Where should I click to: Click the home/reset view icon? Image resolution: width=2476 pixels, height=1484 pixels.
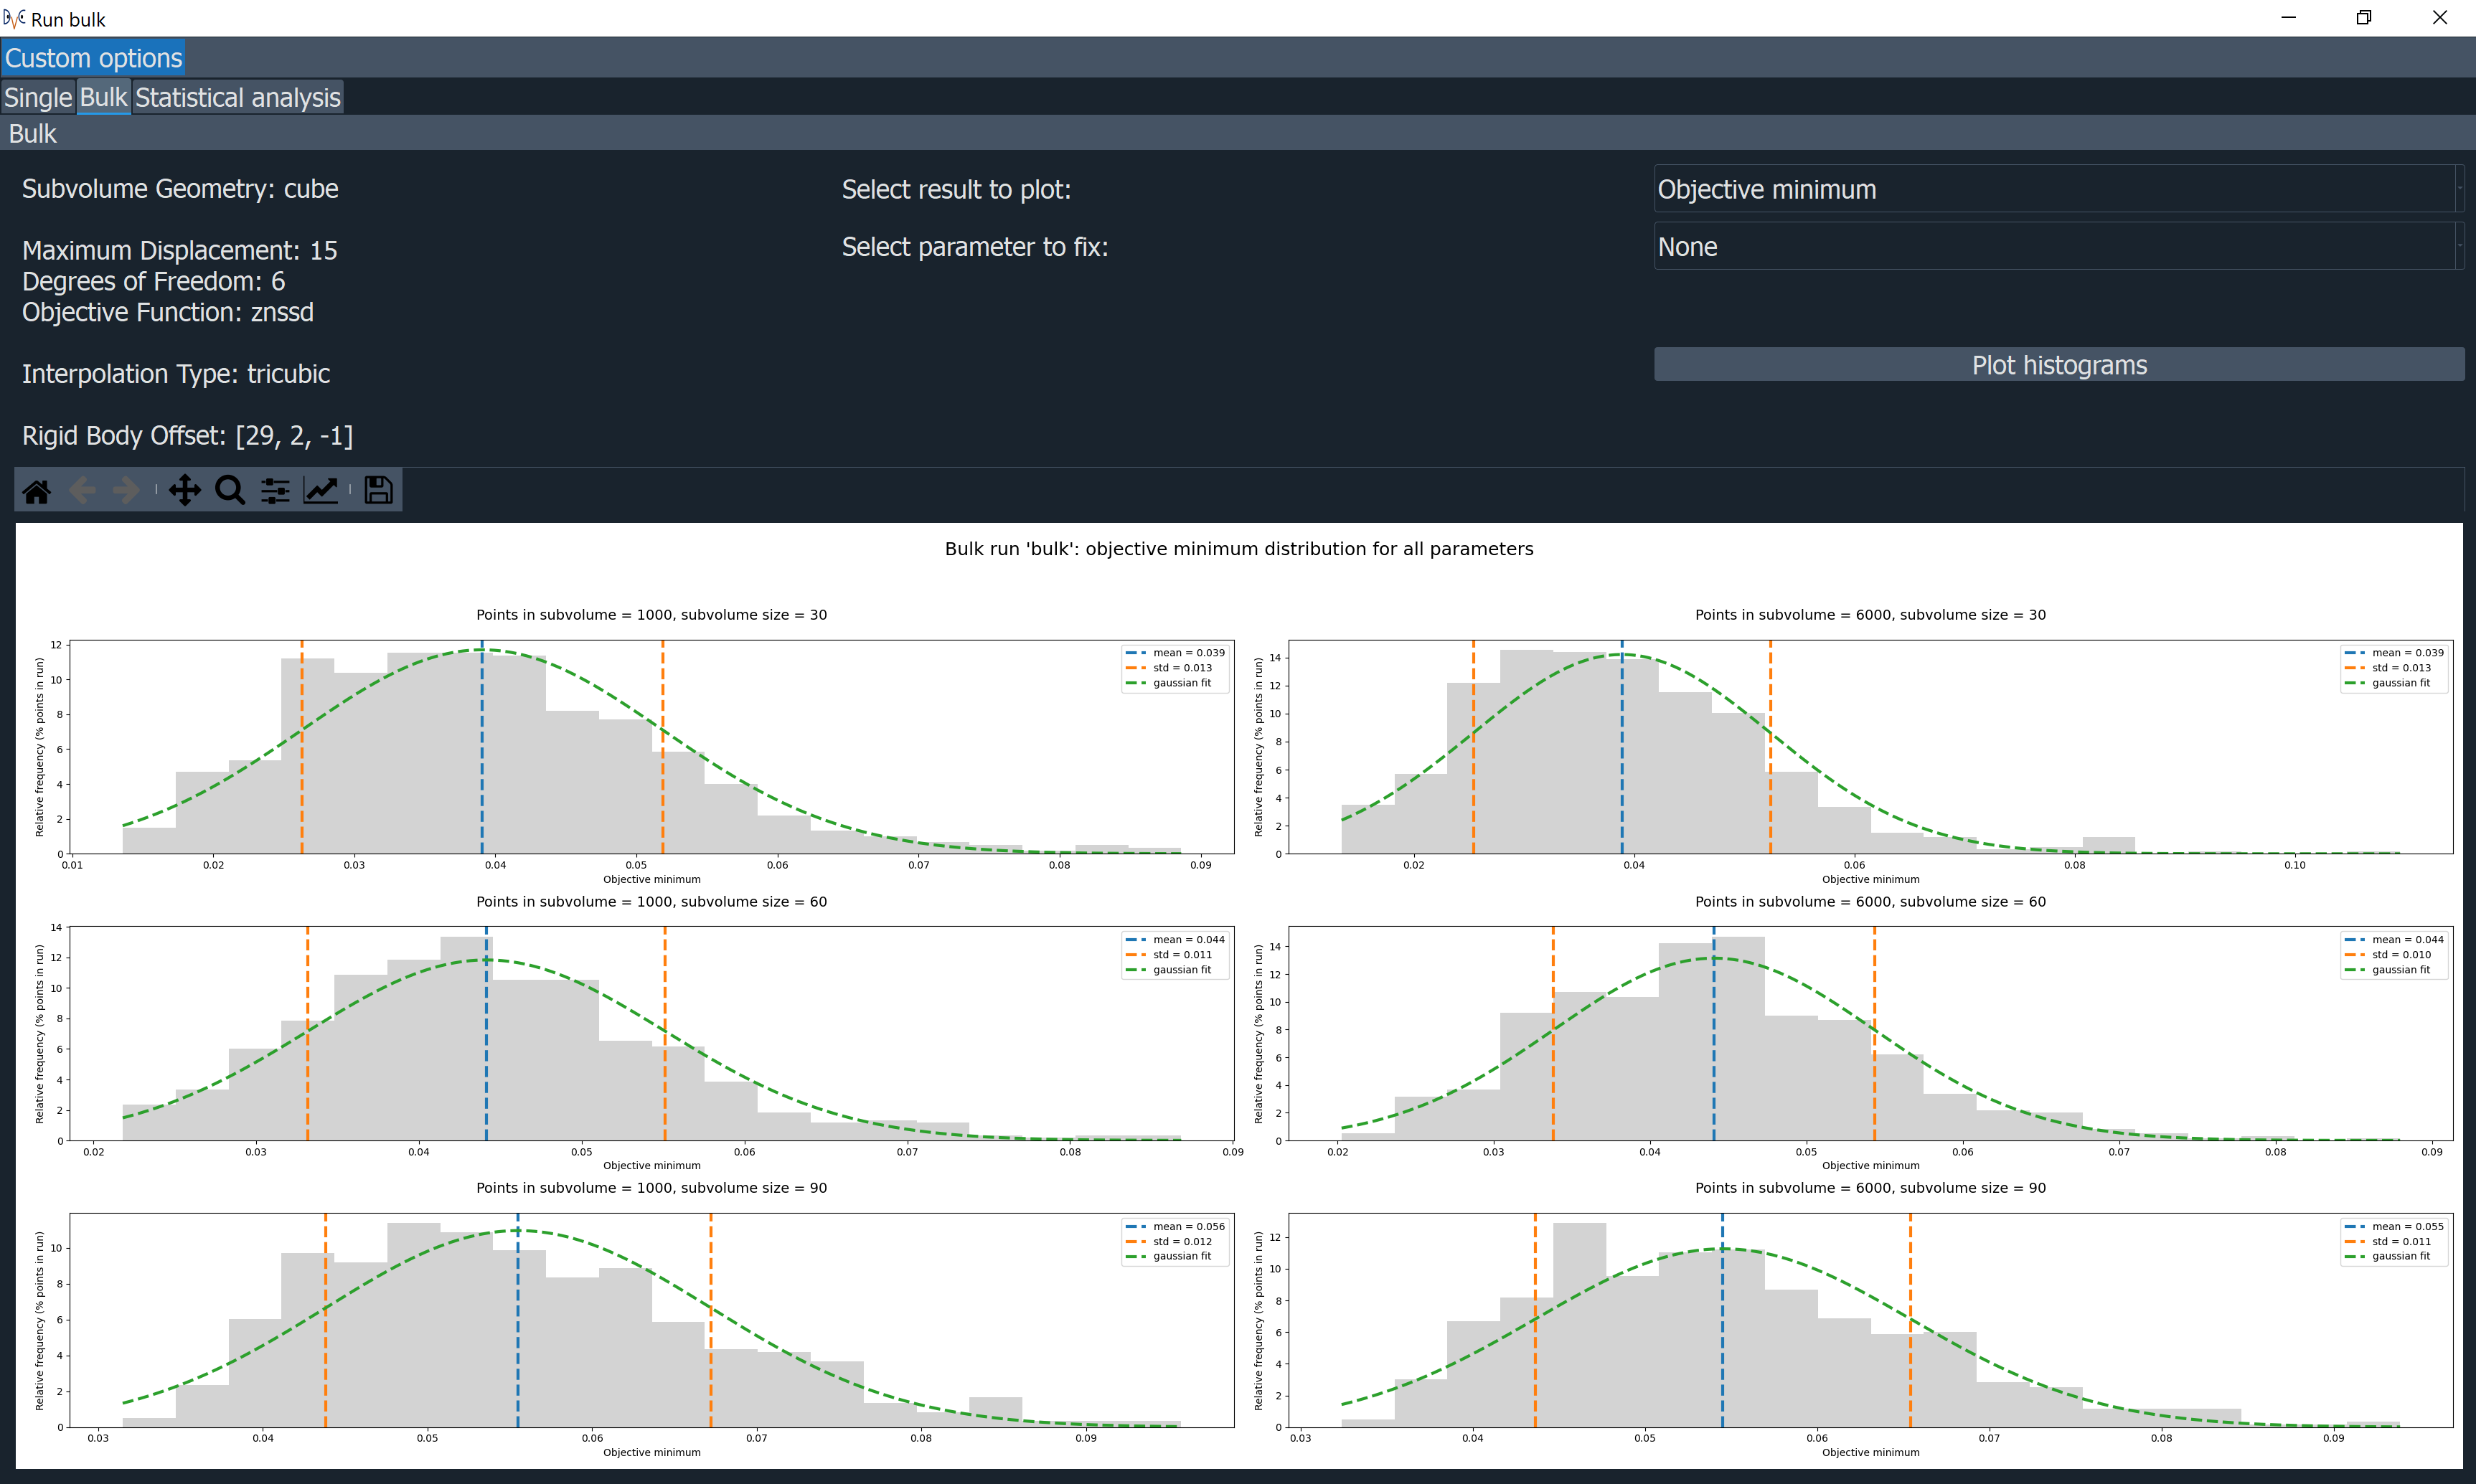pos(39,491)
